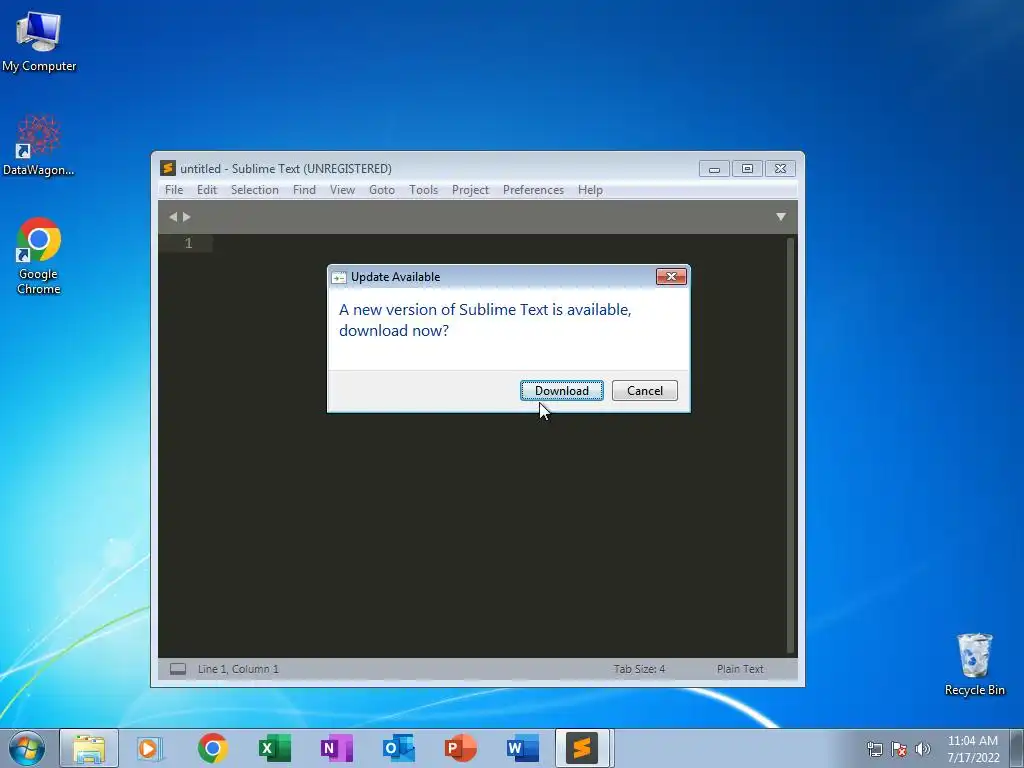The image size is (1024, 768).
Task: Open the Selection menu
Action: (255, 190)
